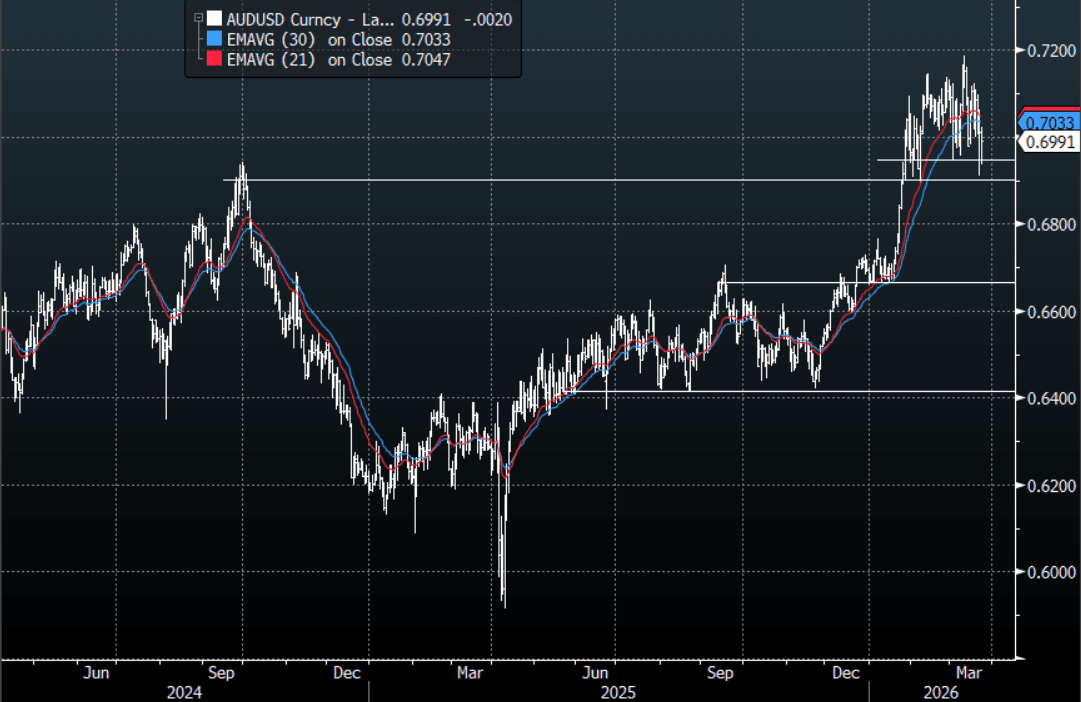Viewport: 1081px width, 702px height.
Task: Click the white AUDUSD series color swatch
Action: (213, 19)
